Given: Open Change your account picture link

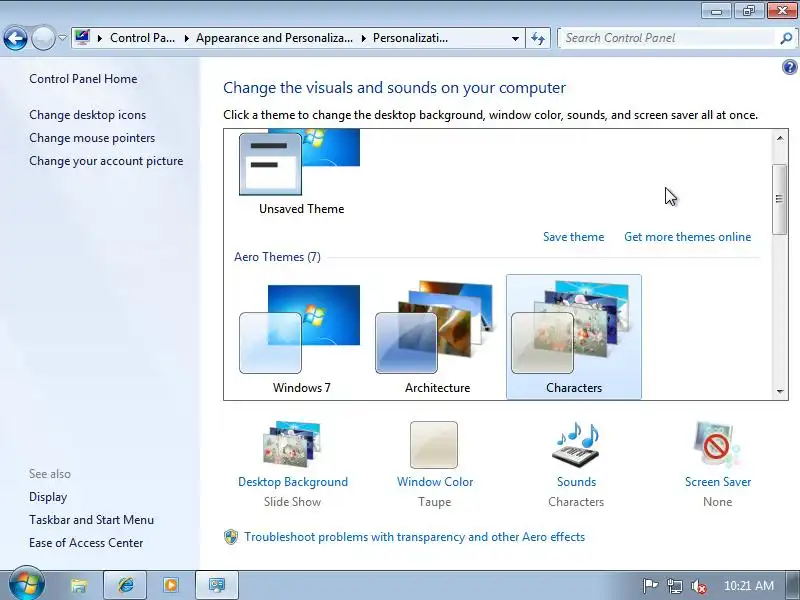Looking at the screenshot, I should (x=106, y=161).
